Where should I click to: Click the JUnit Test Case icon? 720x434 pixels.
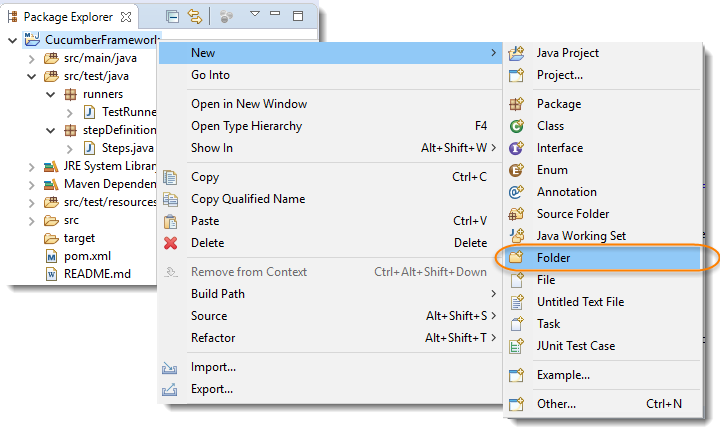[x=517, y=346]
